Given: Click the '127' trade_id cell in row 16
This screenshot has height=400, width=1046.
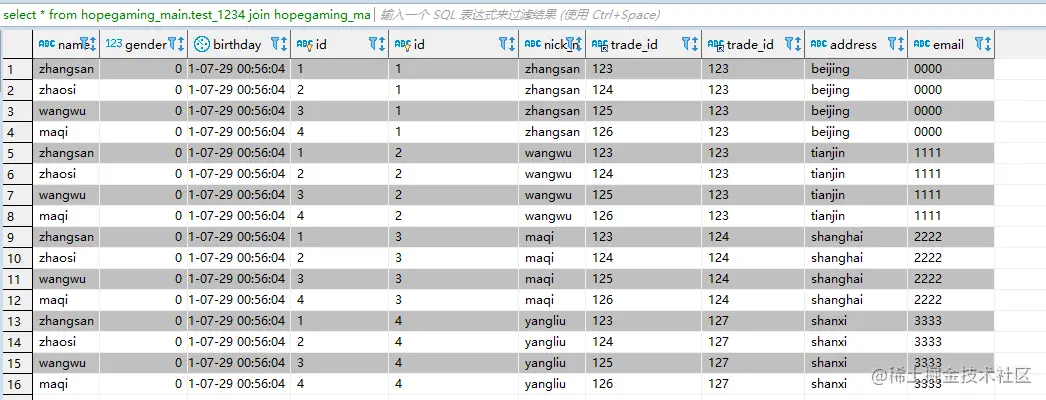Looking at the screenshot, I should (753, 384).
